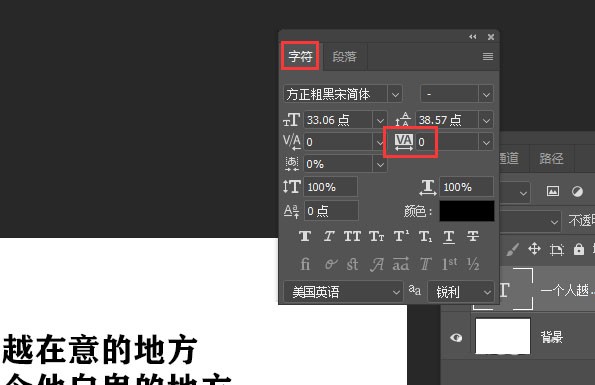Viewport: 595px width, 385px height.
Task: Click the horizontal scale icon
Action: [x=428, y=187]
